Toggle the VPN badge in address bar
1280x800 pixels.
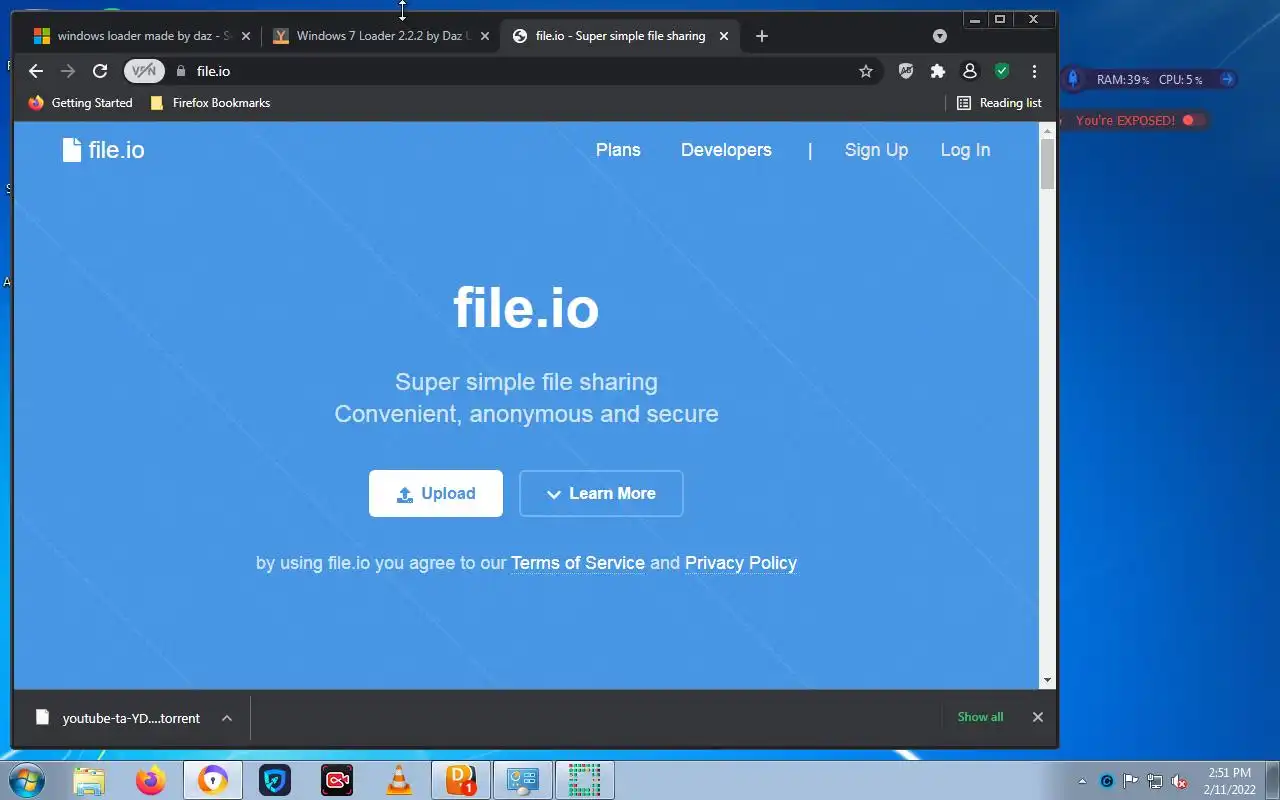pyautogui.click(x=144, y=71)
